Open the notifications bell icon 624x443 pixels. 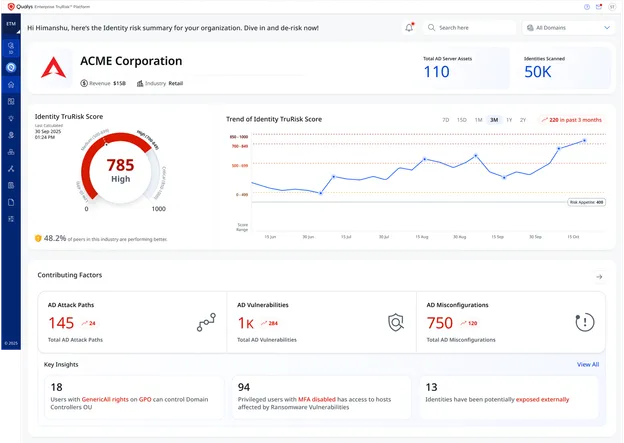point(409,28)
